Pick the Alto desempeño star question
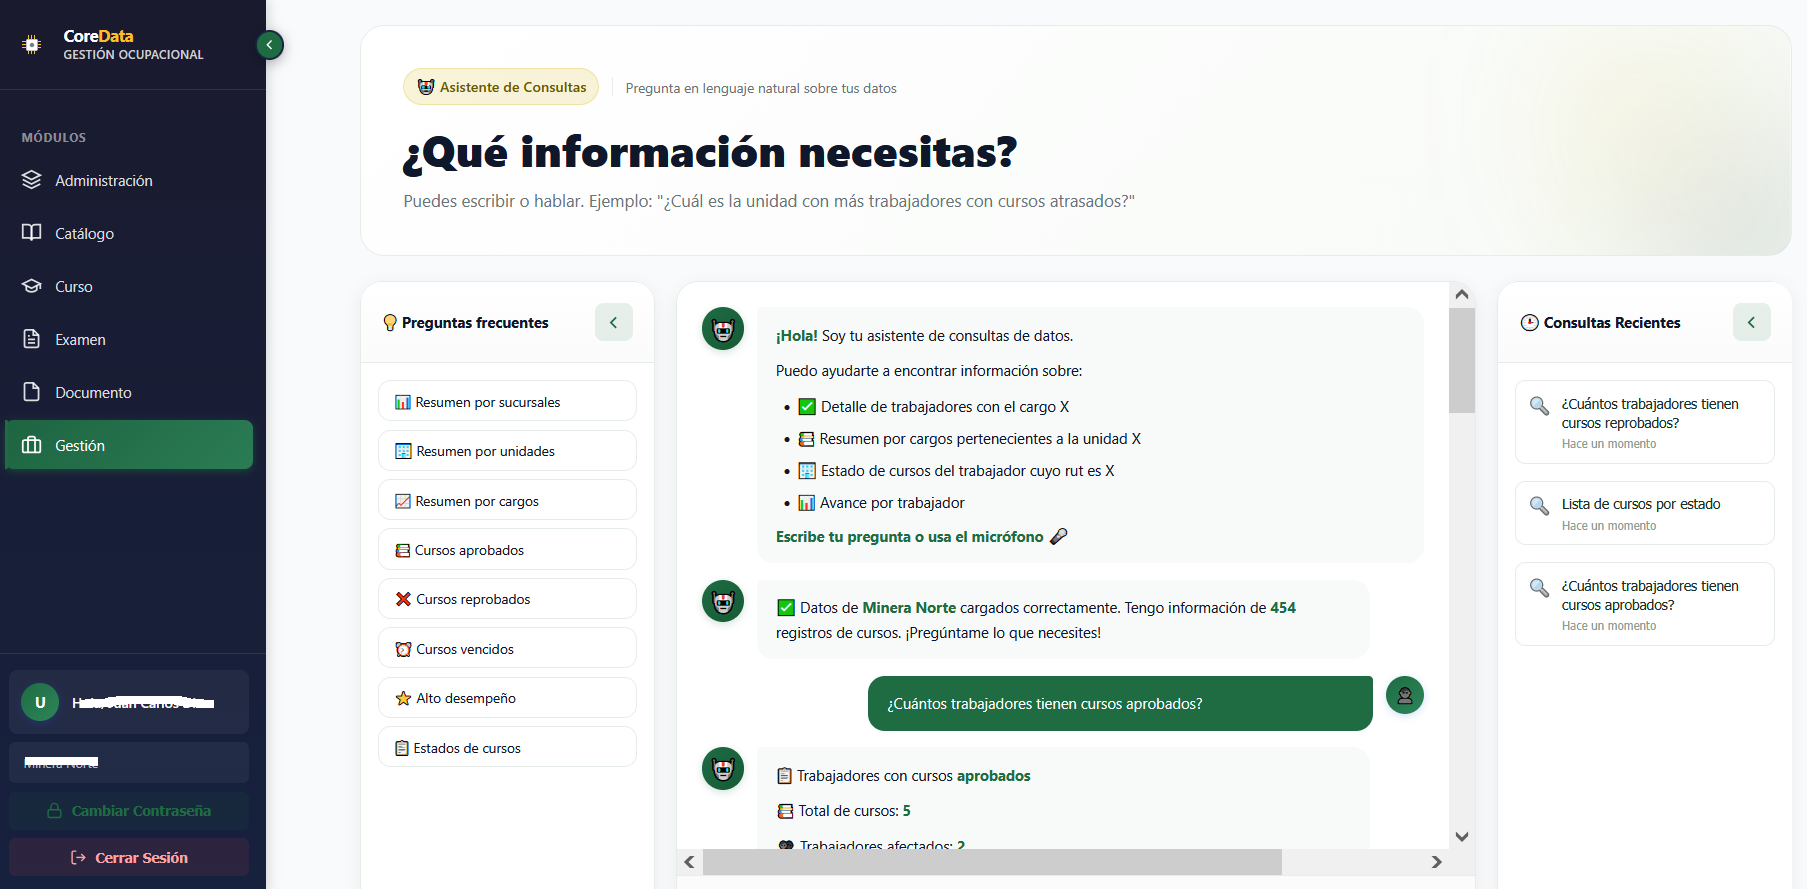 (507, 698)
